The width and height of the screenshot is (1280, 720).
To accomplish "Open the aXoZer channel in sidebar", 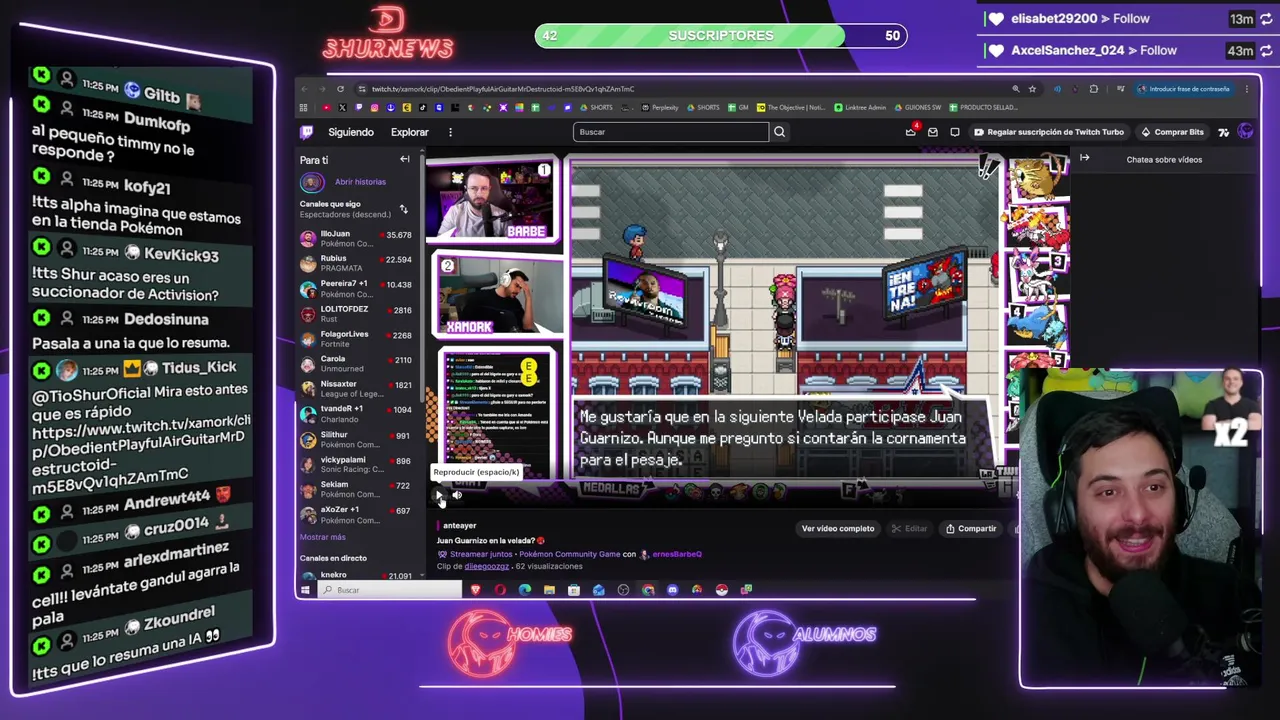I will pyautogui.click(x=356, y=514).
